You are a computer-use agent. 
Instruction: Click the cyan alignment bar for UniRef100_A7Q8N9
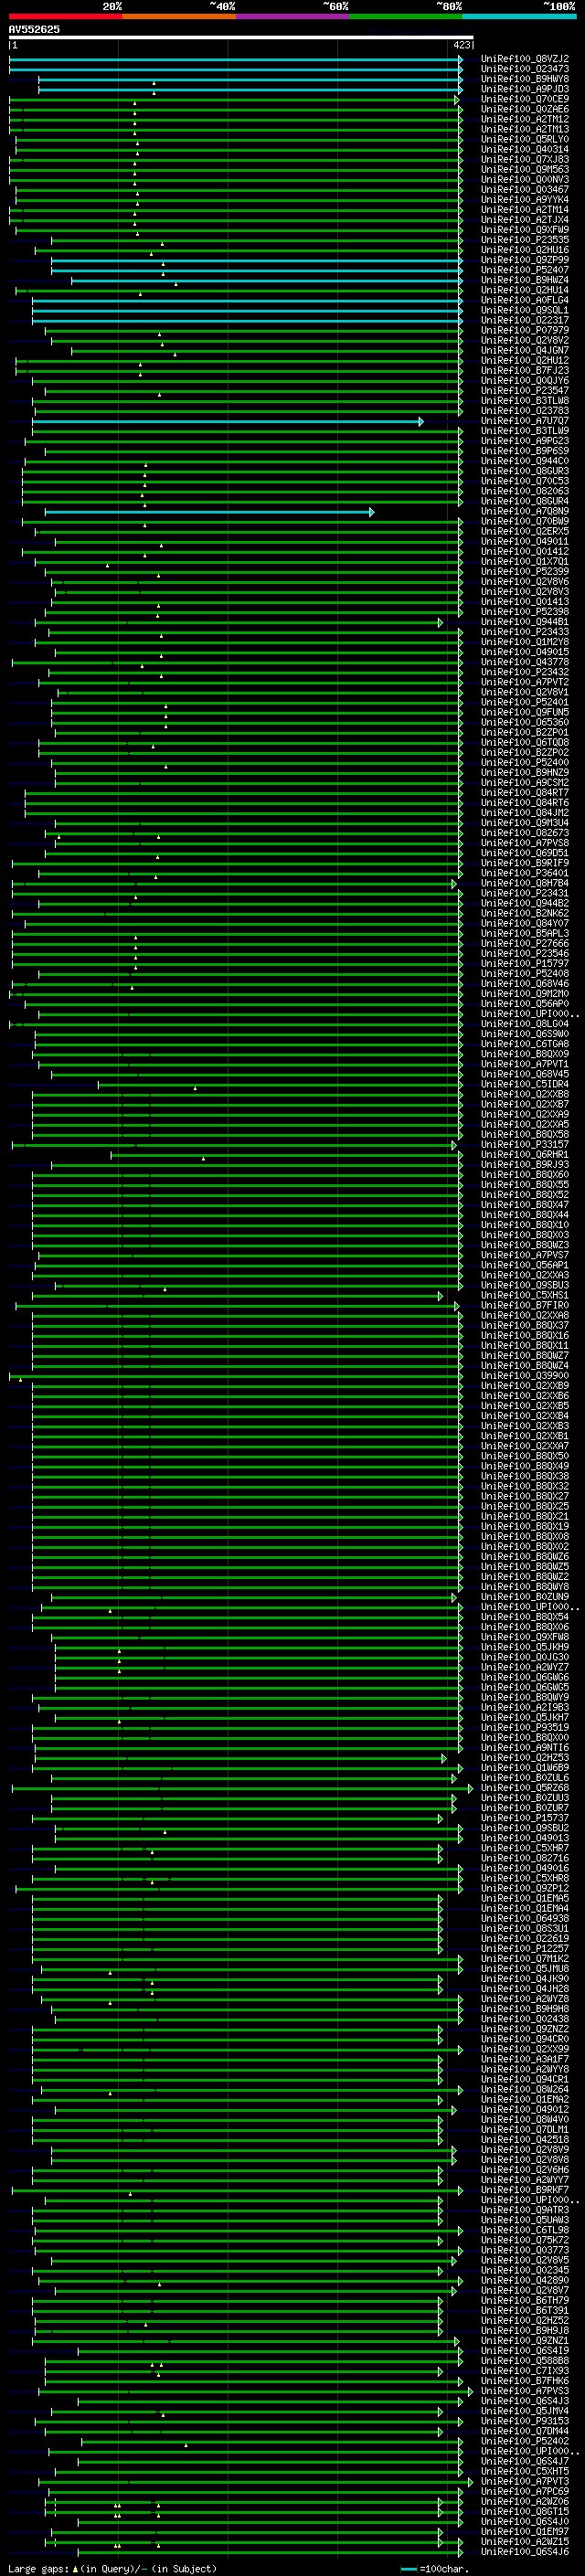click(209, 512)
